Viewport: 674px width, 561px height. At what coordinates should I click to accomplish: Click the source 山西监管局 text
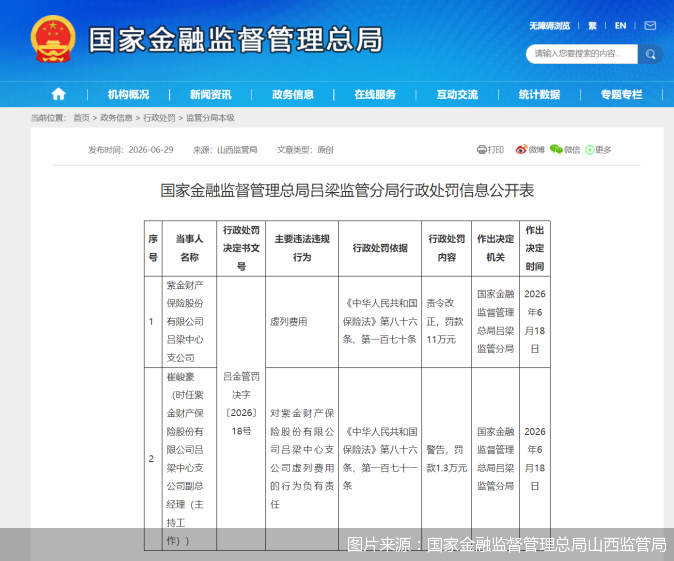[x=225, y=150]
